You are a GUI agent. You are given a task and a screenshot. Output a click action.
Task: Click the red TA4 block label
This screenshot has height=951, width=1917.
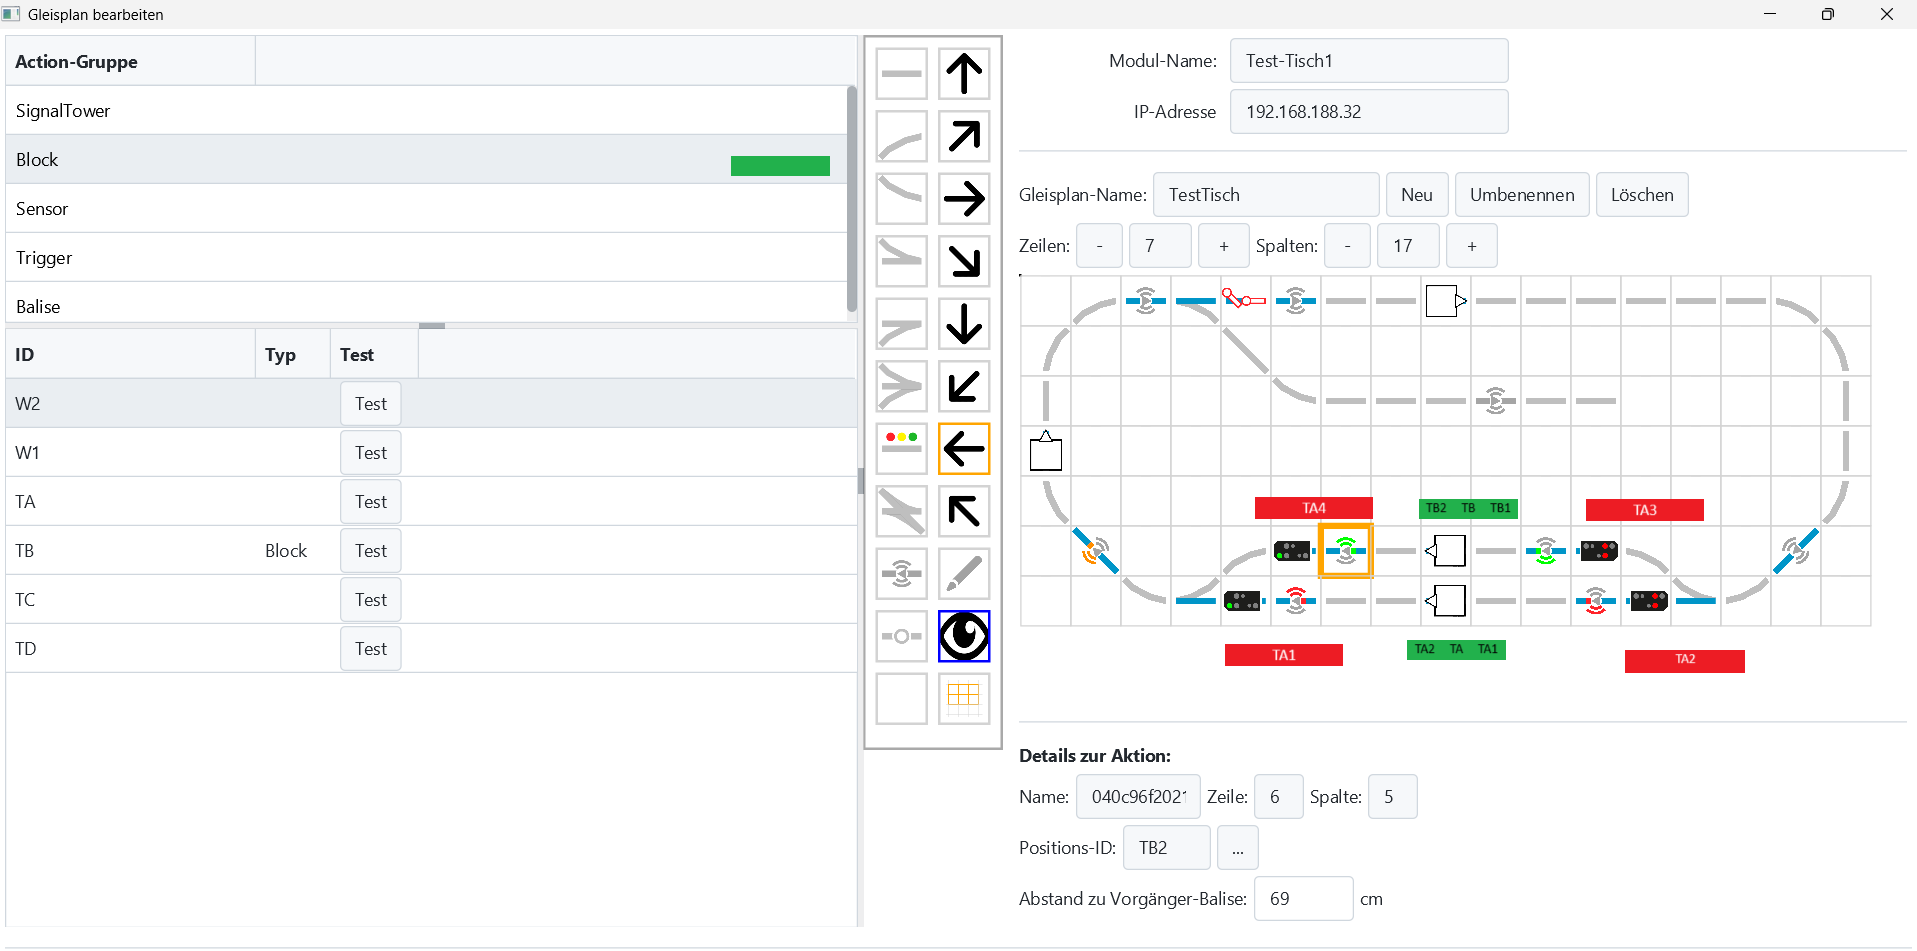(x=1313, y=508)
